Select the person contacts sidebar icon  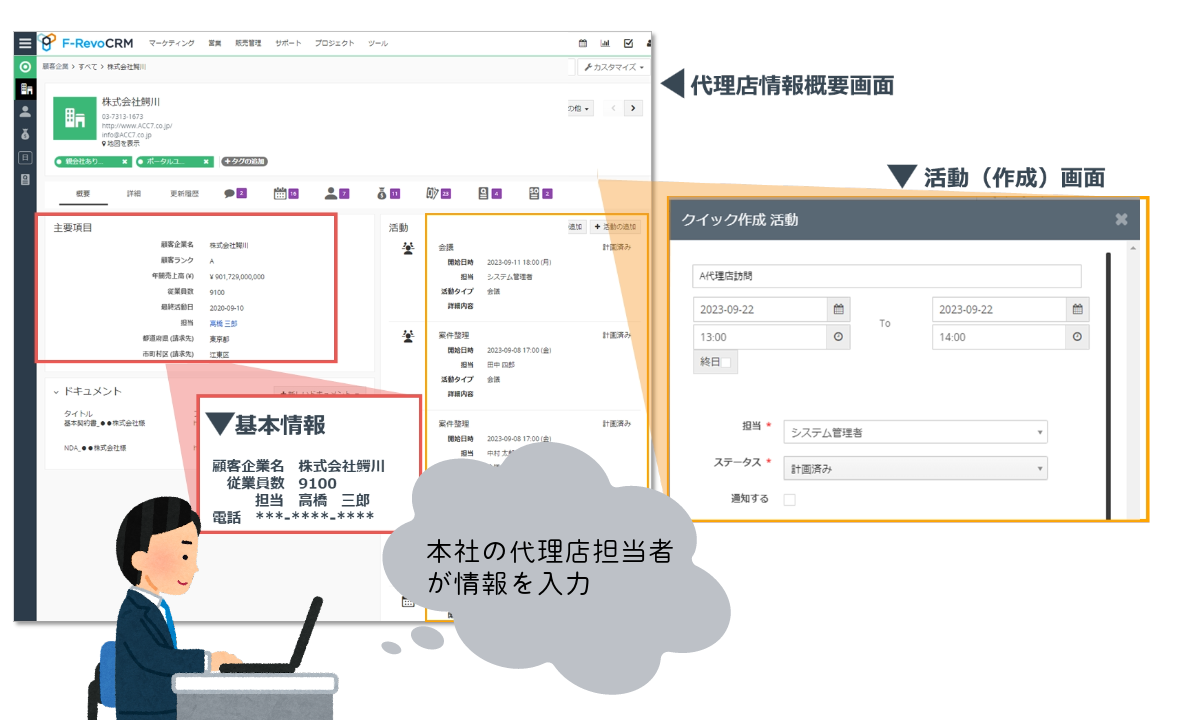click(25, 111)
